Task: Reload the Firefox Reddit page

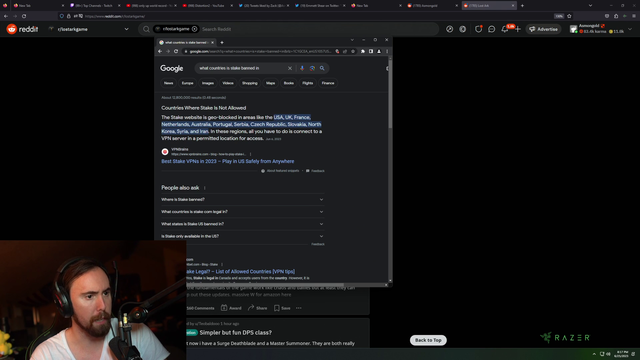Action: [24, 16]
